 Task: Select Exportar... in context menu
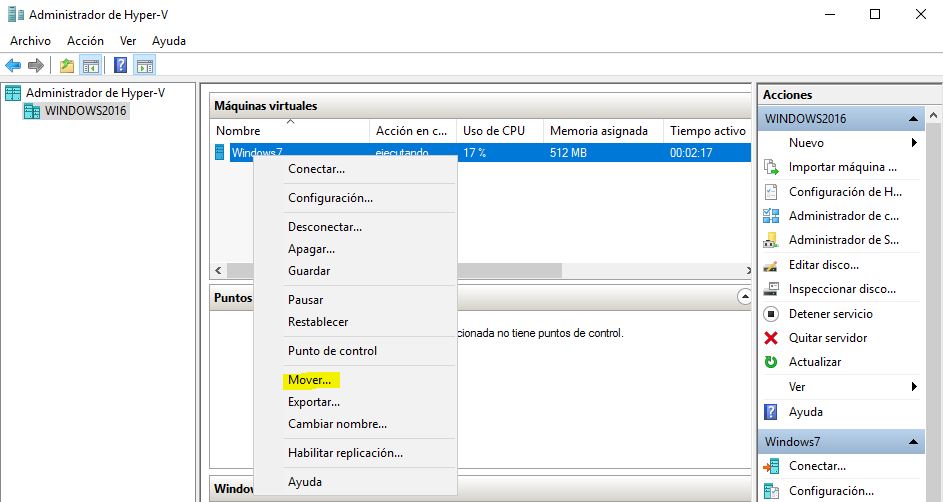tap(355, 402)
